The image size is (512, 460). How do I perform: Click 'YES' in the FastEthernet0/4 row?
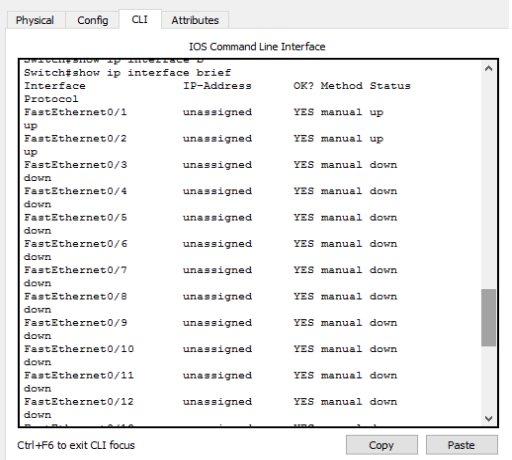click(304, 191)
